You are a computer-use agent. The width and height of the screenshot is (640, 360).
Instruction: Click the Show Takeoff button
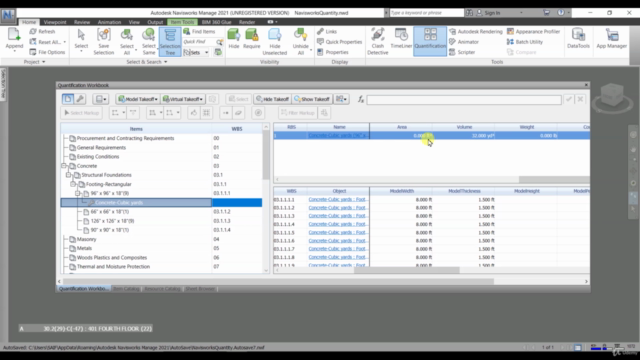312,99
